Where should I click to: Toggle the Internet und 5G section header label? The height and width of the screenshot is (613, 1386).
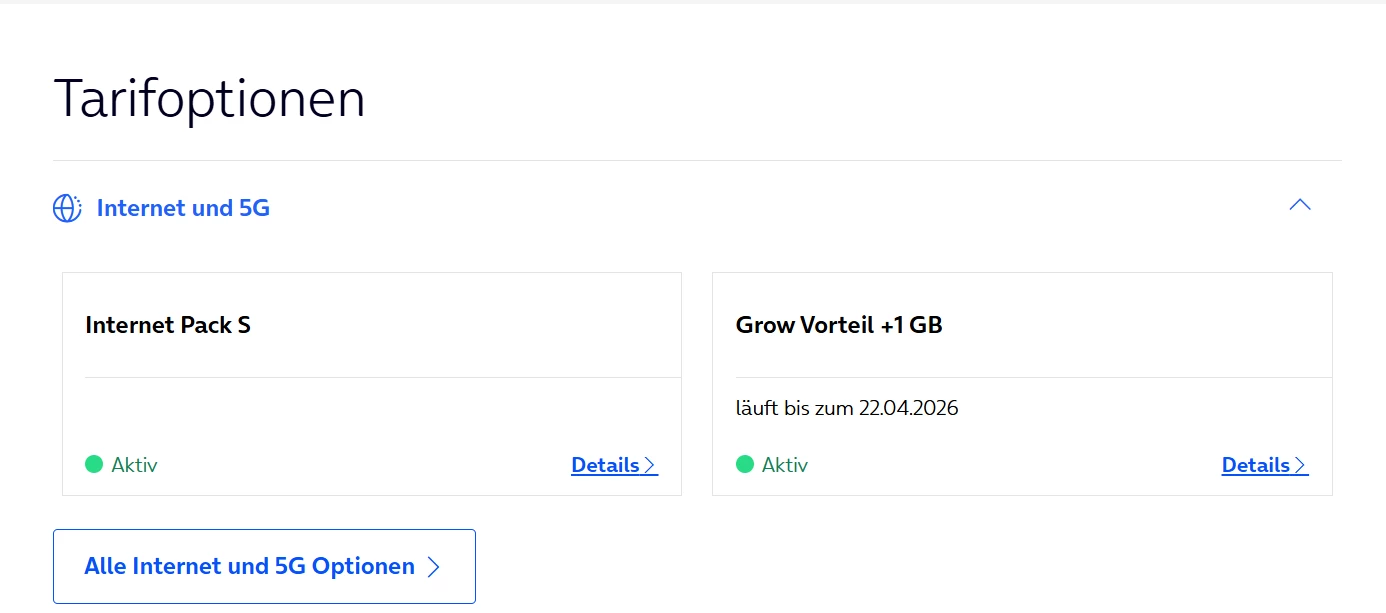[x=183, y=208]
